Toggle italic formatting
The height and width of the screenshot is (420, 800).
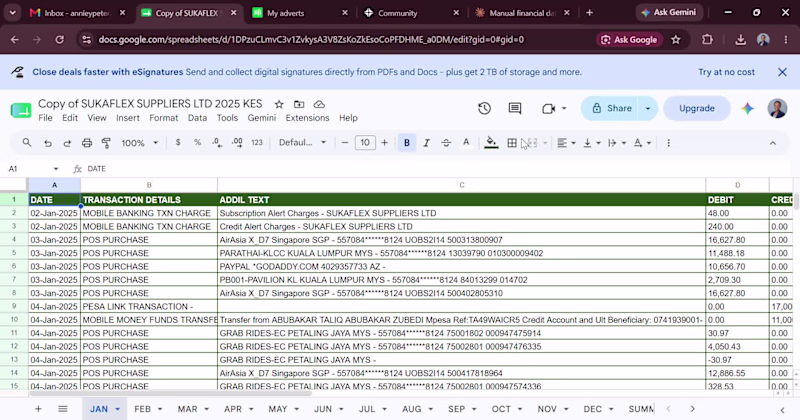pos(426,143)
